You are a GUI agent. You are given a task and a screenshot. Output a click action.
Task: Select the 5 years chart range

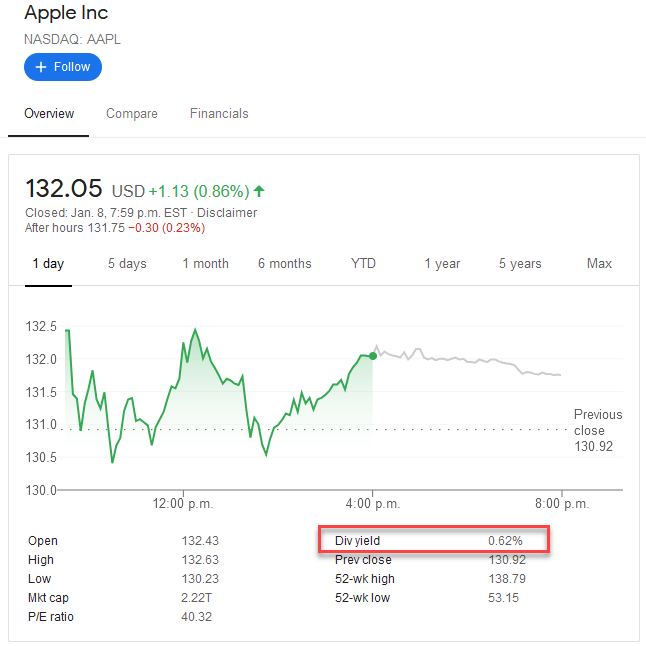[520, 264]
